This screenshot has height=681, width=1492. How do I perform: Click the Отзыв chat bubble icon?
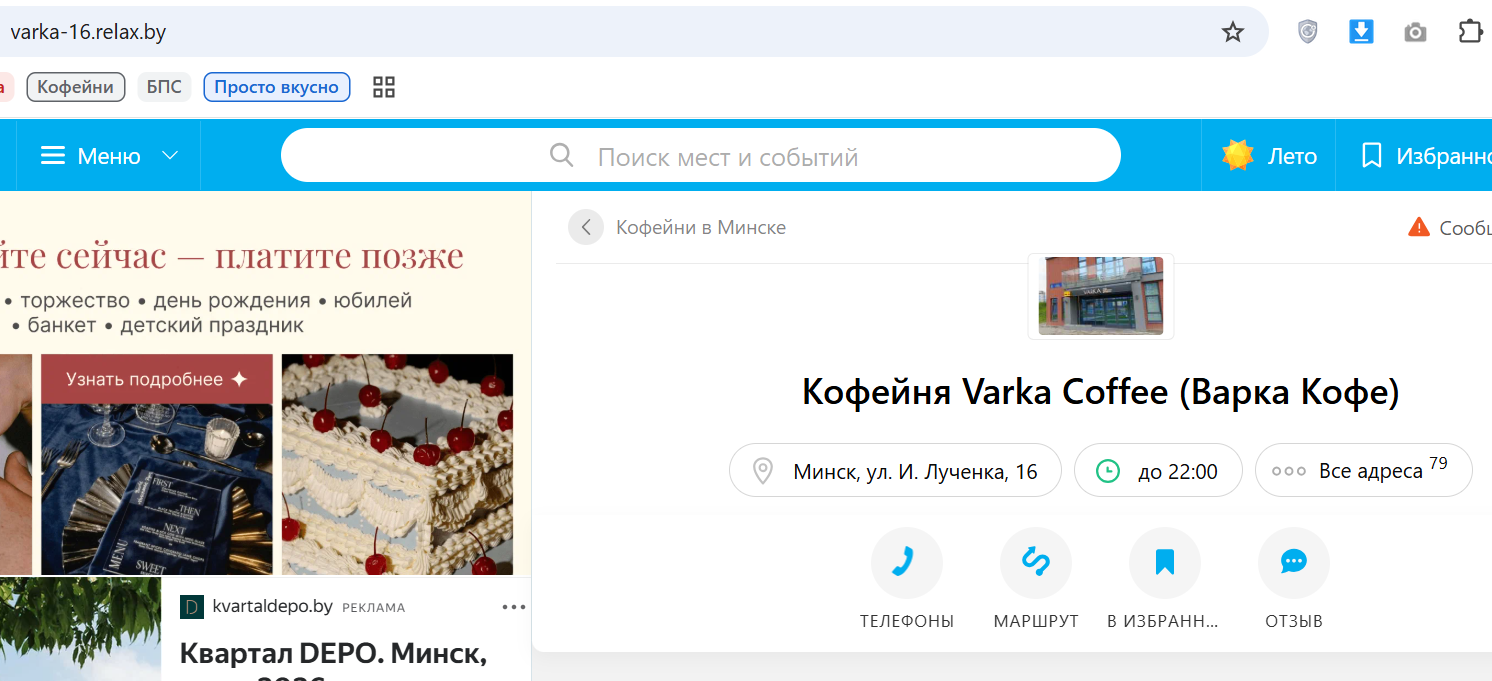1294,563
